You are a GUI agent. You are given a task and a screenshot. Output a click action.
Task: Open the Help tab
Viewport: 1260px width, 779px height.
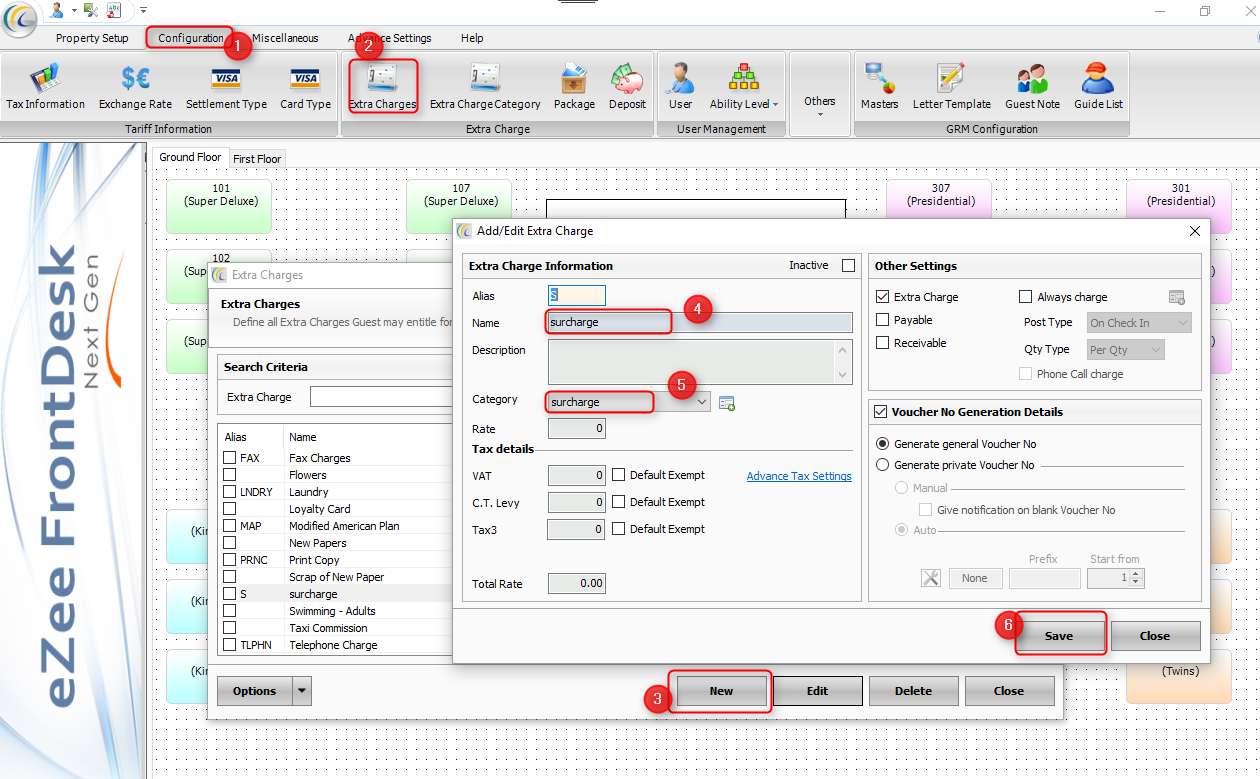[472, 38]
